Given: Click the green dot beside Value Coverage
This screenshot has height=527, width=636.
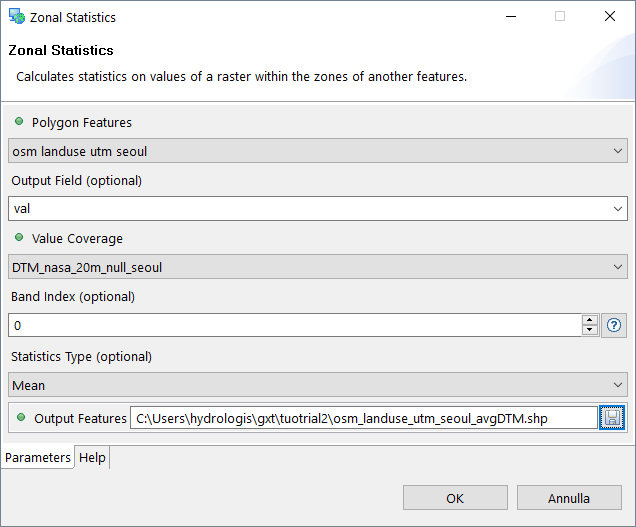Looking at the screenshot, I should [x=18, y=238].
